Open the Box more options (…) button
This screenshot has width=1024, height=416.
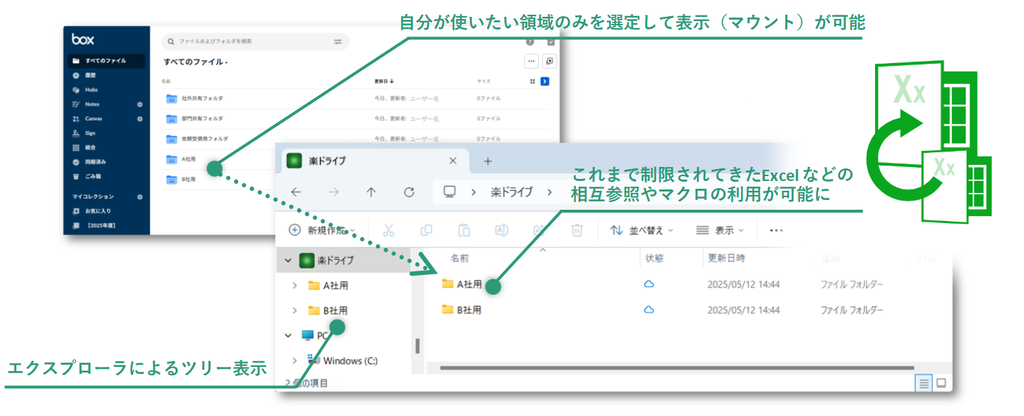click(x=532, y=61)
